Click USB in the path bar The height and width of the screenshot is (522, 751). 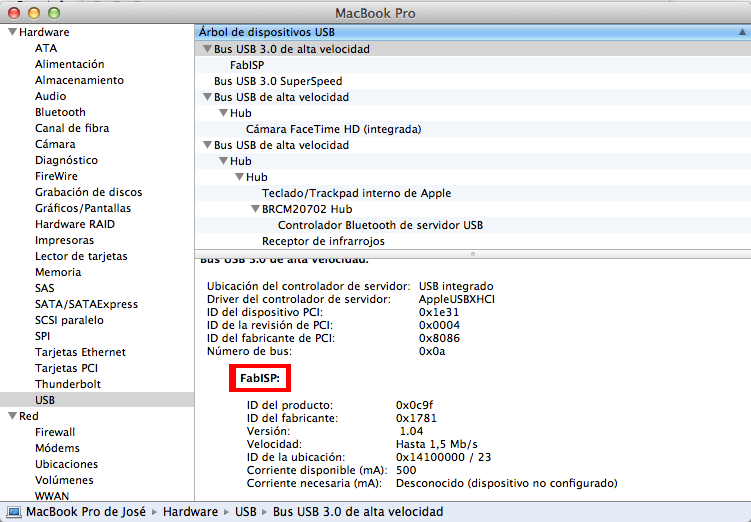coord(246,512)
